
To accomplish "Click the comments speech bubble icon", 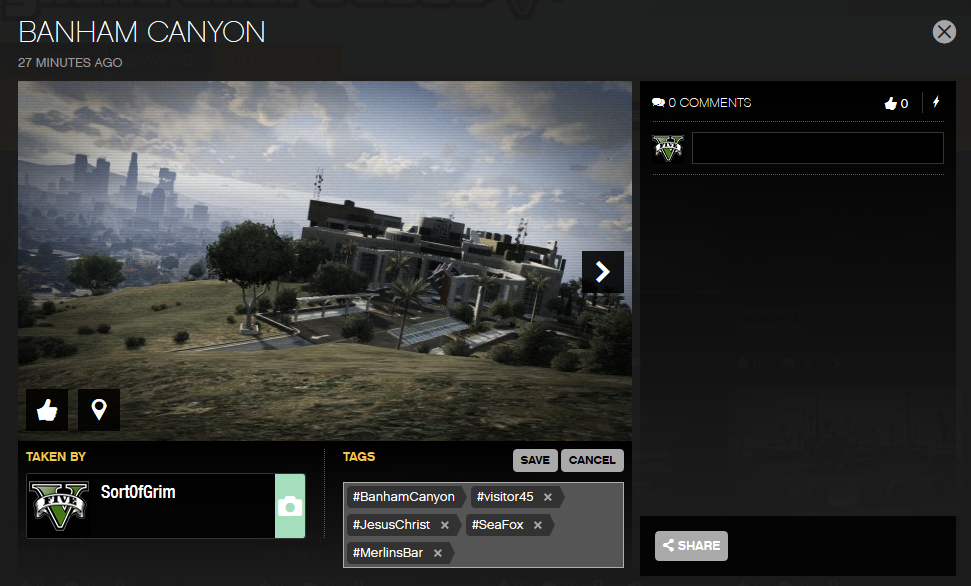I will [658, 103].
